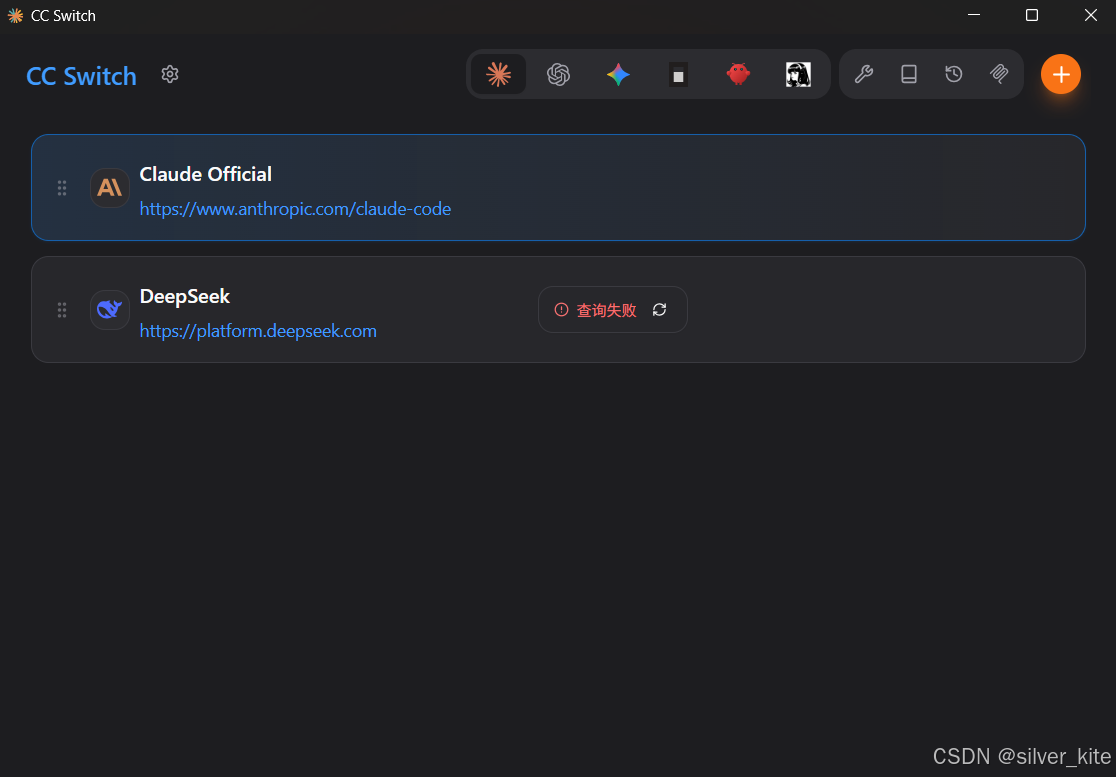Viewport: 1116px width, 777px height.
Task: Open the anthropic.com/claude-code link
Action: click(295, 209)
